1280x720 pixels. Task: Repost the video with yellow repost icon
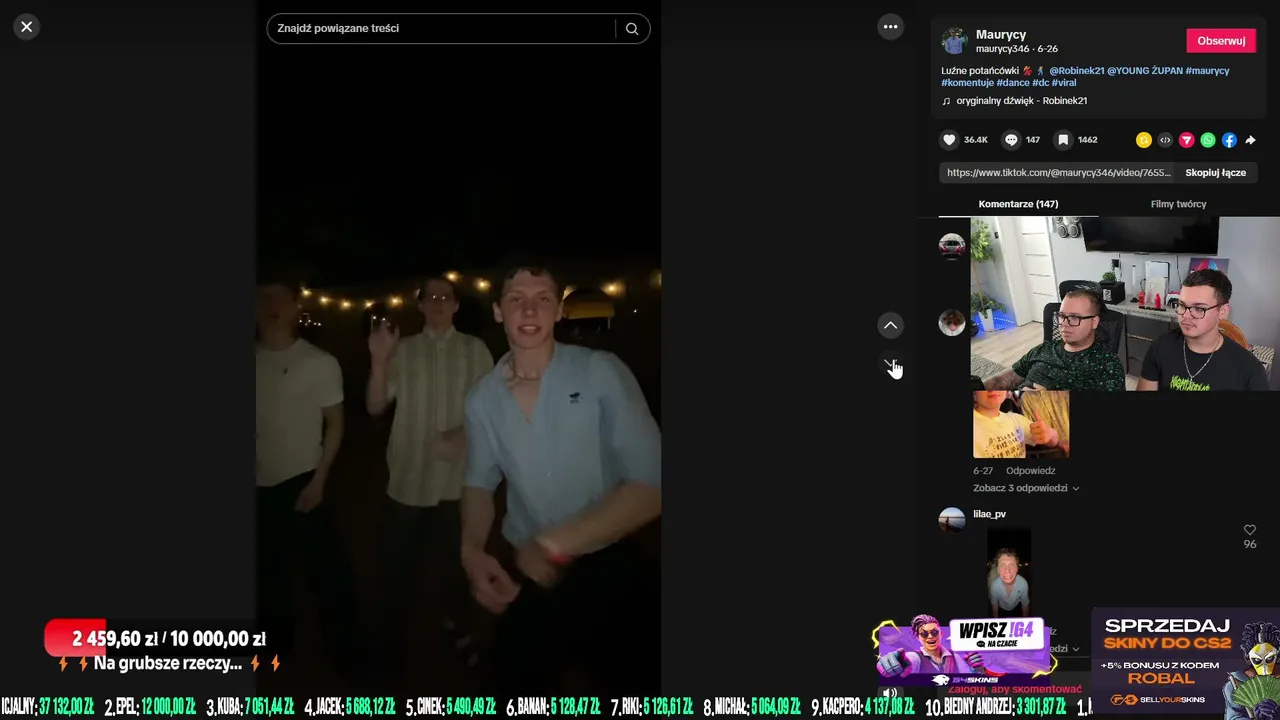[1144, 140]
